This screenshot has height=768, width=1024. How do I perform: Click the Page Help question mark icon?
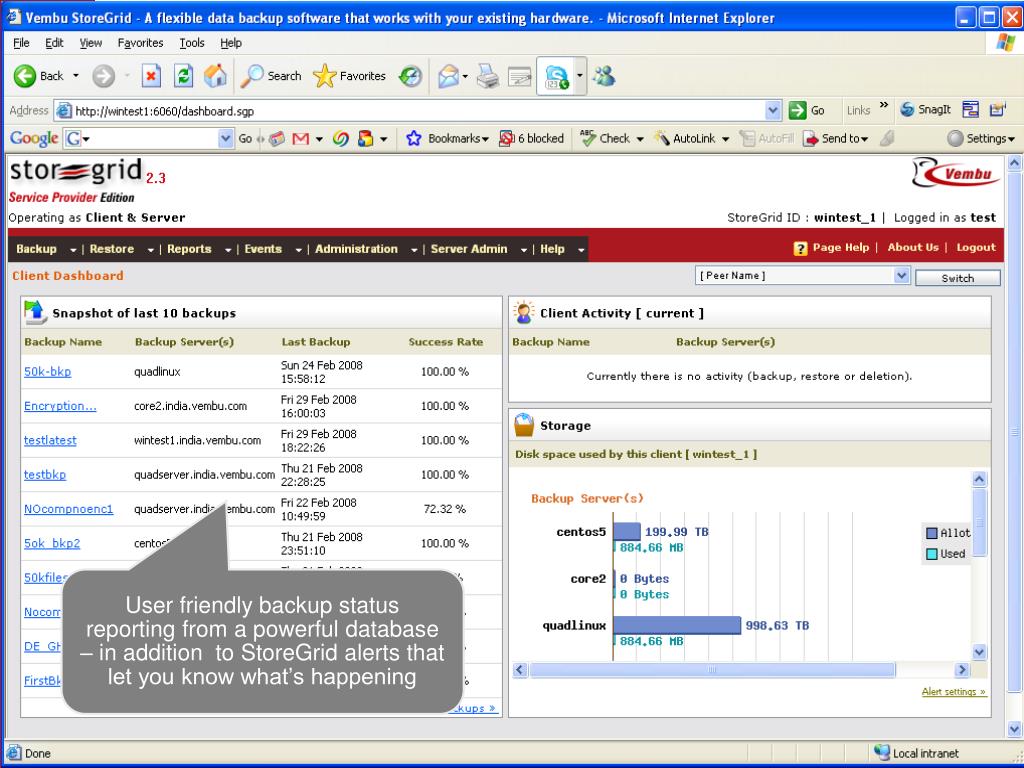coord(801,248)
